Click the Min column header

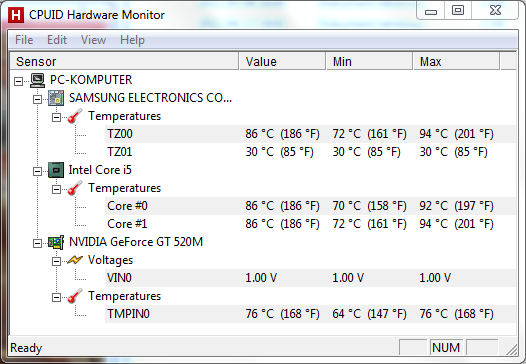coord(369,61)
